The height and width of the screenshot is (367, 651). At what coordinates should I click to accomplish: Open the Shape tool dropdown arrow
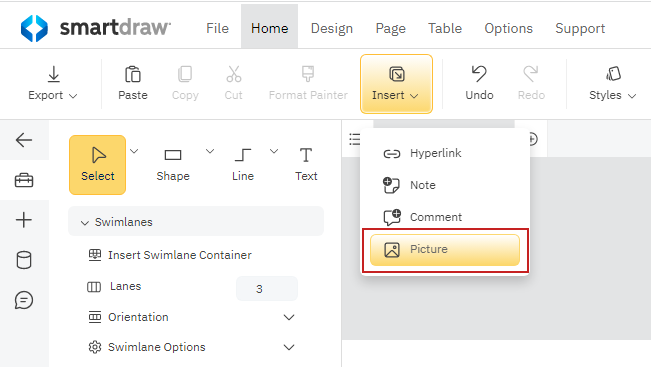click(210, 151)
